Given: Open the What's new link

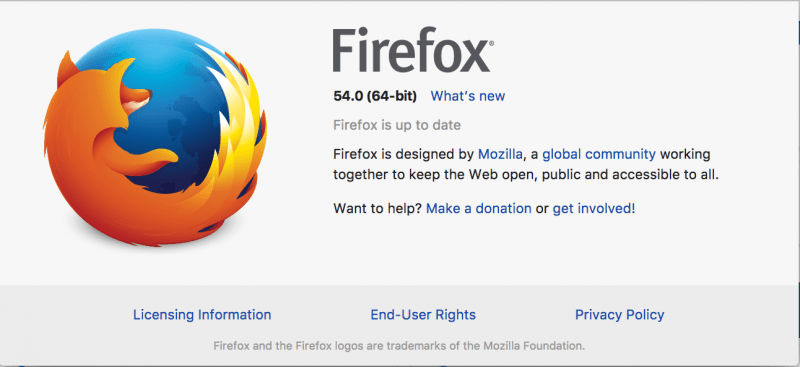Looking at the screenshot, I should pyautogui.click(x=468, y=96).
